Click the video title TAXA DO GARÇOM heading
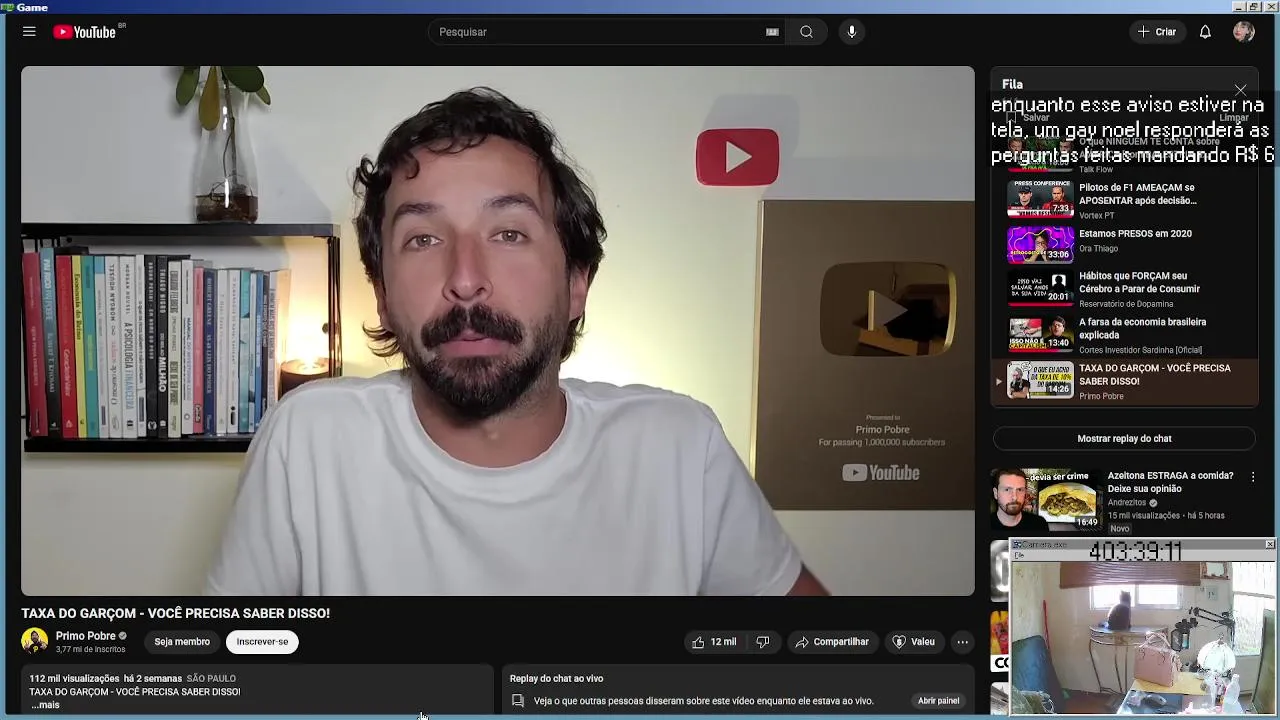The height and width of the screenshot is (720, 1280). point(176,613)
